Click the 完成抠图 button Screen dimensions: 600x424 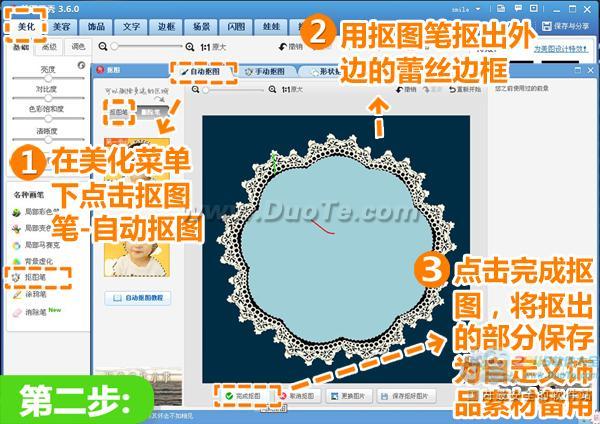click(244, 396)
